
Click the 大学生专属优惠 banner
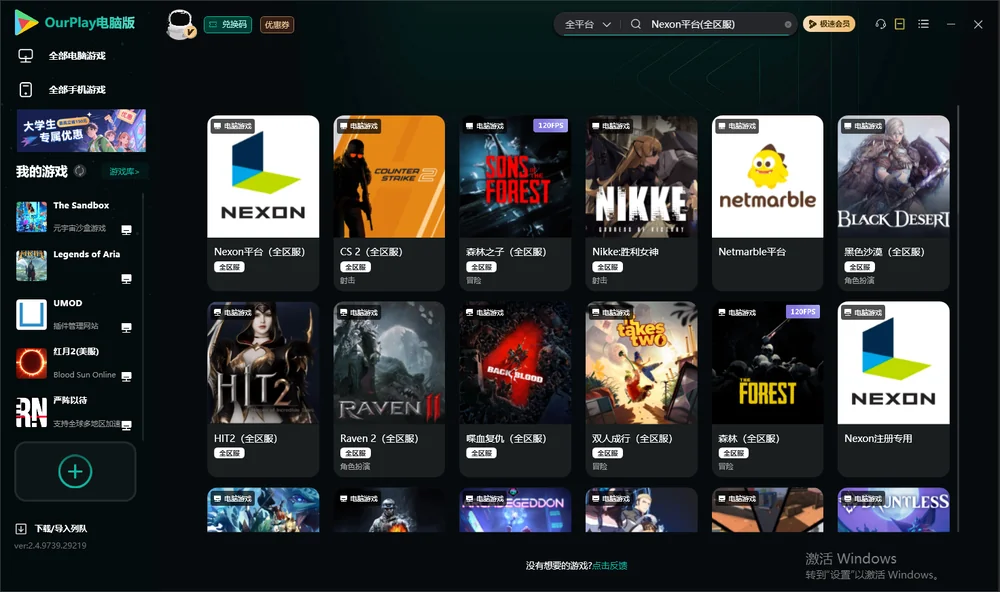pyautogui.click(x=81, y=131)
